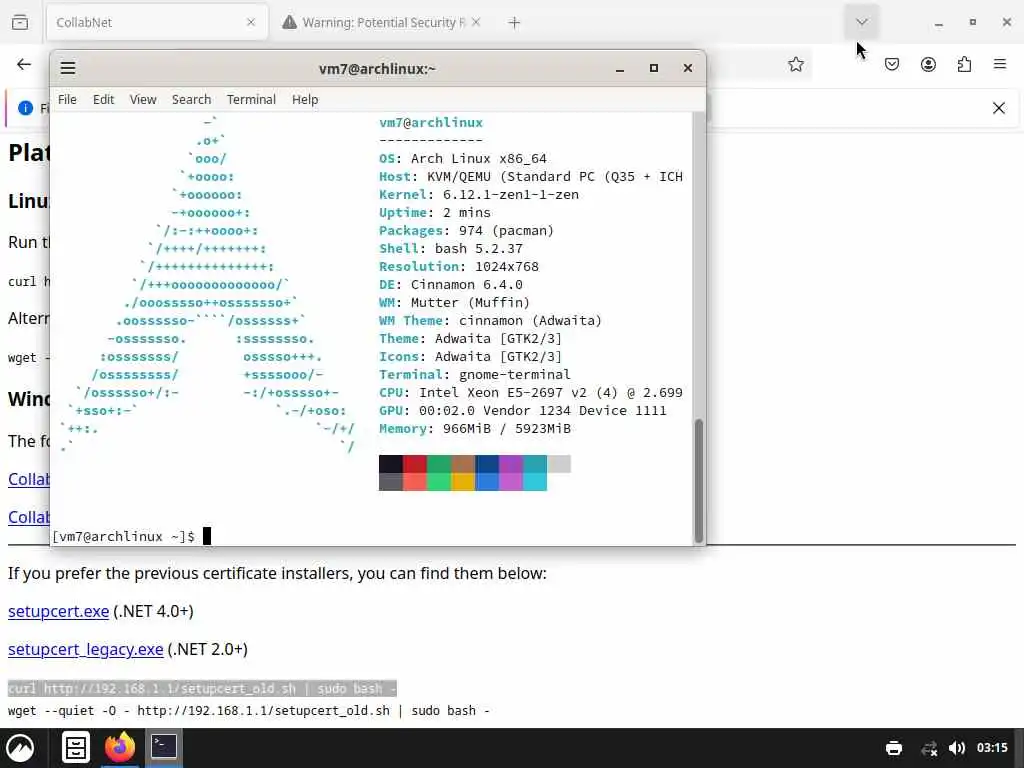Open the Edit menu in terminal
The width and height of the screenshot is (1024, 768).
tap(103, 99)
